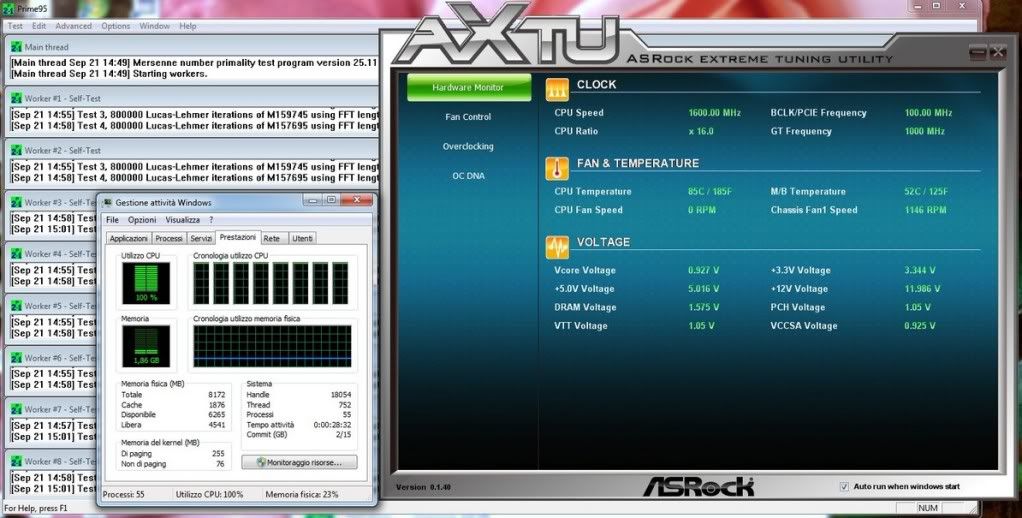The image size is (1022, 518).
Task: Click the Main thread window icon
Action: point(15,47)
